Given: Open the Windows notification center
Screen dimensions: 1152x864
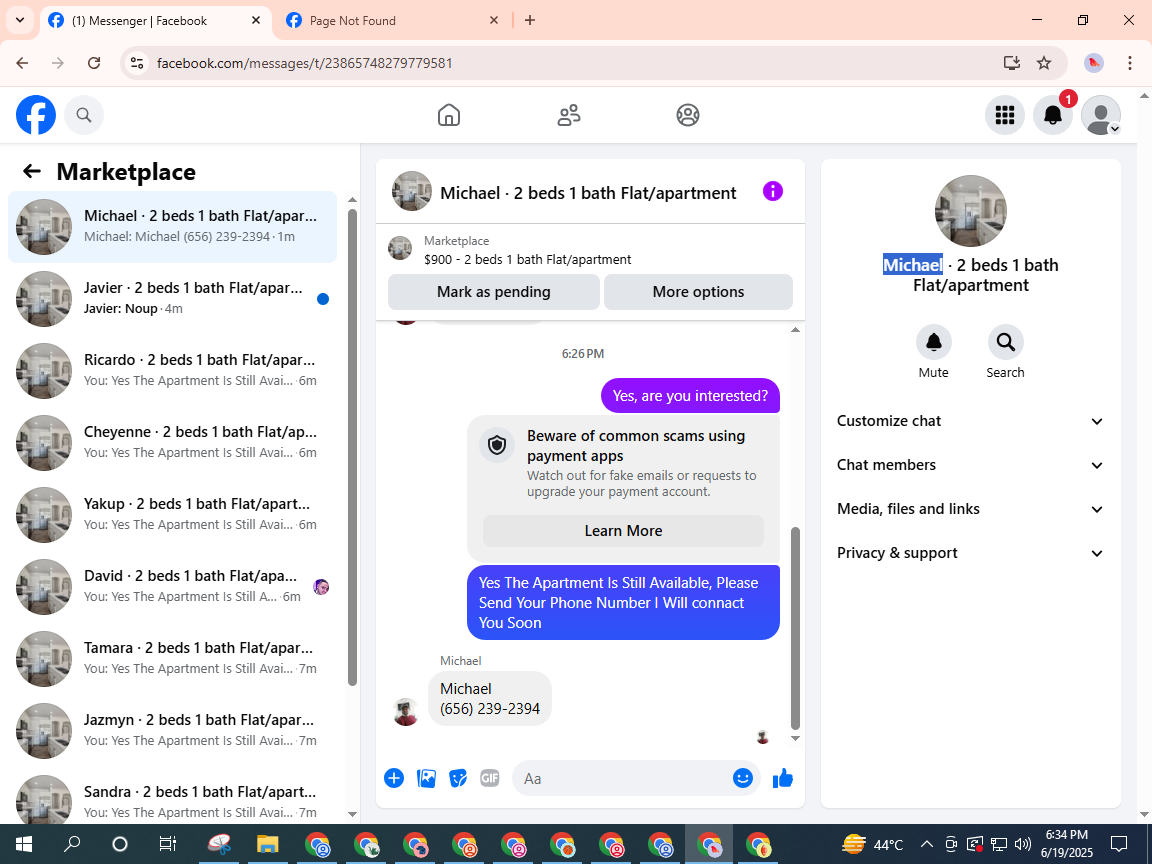Looking at the screenshot, I should 1119,843.
